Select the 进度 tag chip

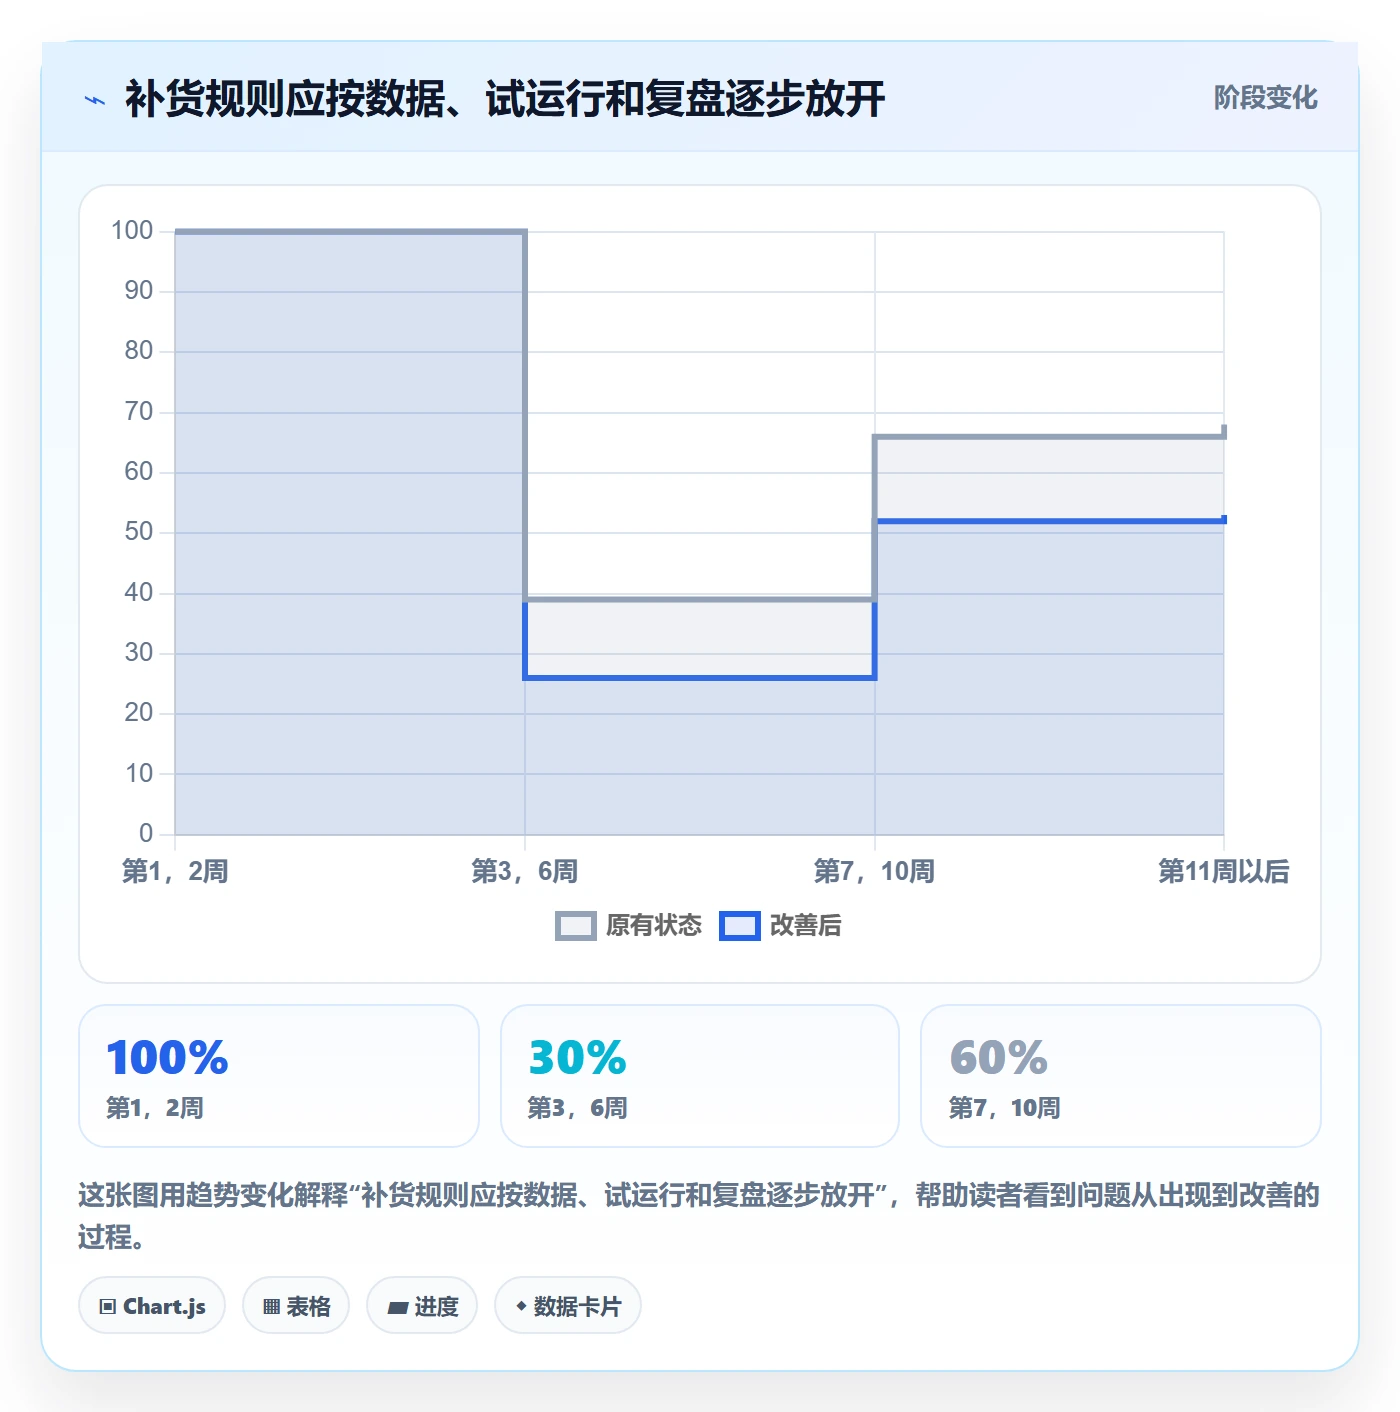[422, 1305]
